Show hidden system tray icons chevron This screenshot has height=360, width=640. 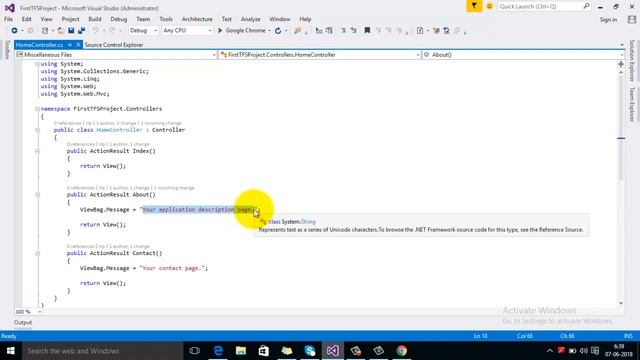point(550,351)
